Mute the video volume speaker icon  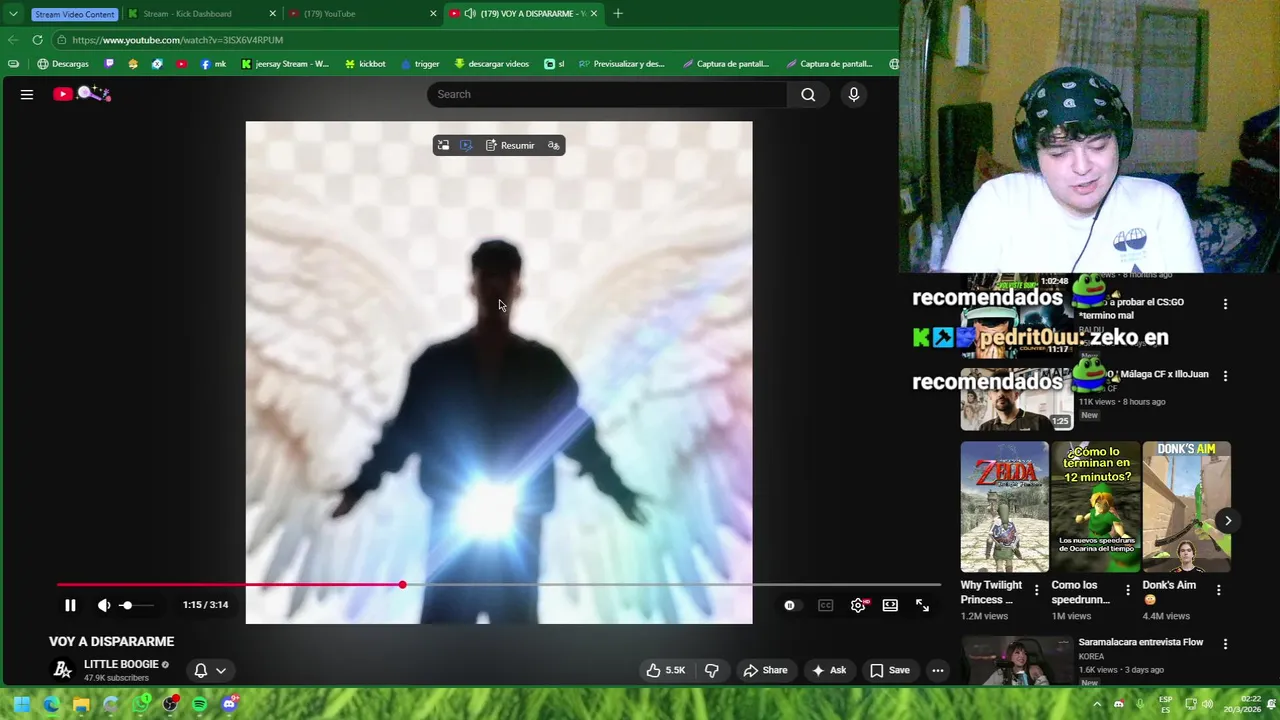[104, 605]
